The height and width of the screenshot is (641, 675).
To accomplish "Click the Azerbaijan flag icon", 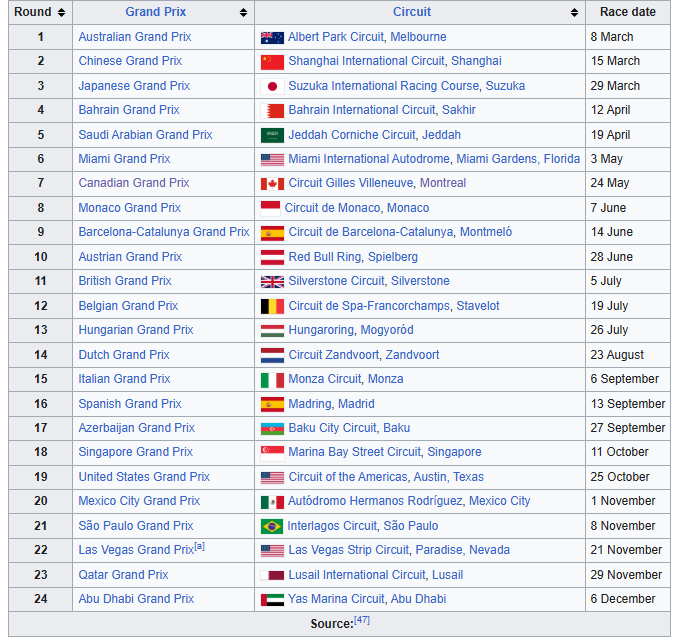I will pyautogui.click(x=272, y=429).
